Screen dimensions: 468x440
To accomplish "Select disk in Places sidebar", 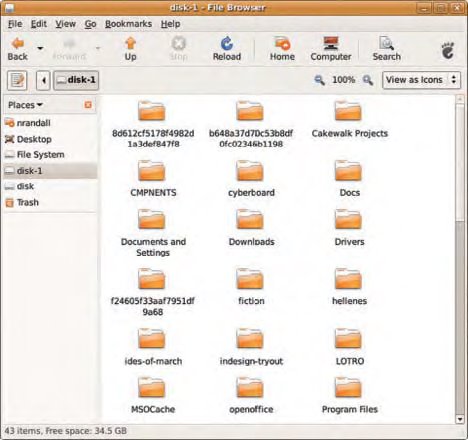I will tap(50, 186).
